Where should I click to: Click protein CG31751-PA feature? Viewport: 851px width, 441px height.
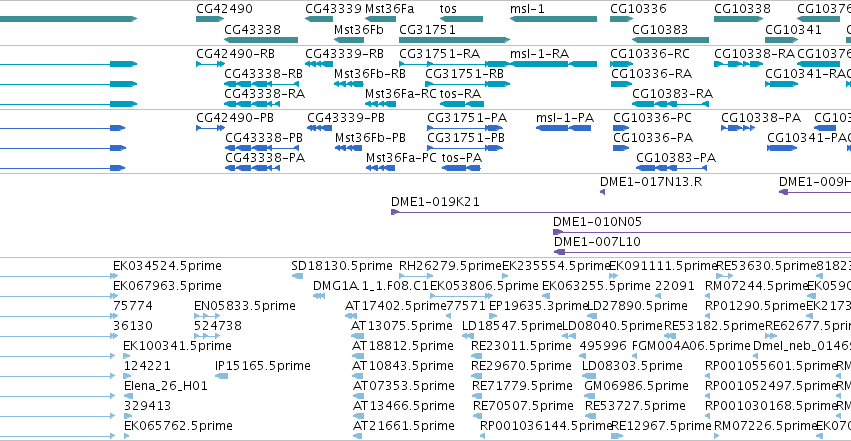tap(465, 128)
